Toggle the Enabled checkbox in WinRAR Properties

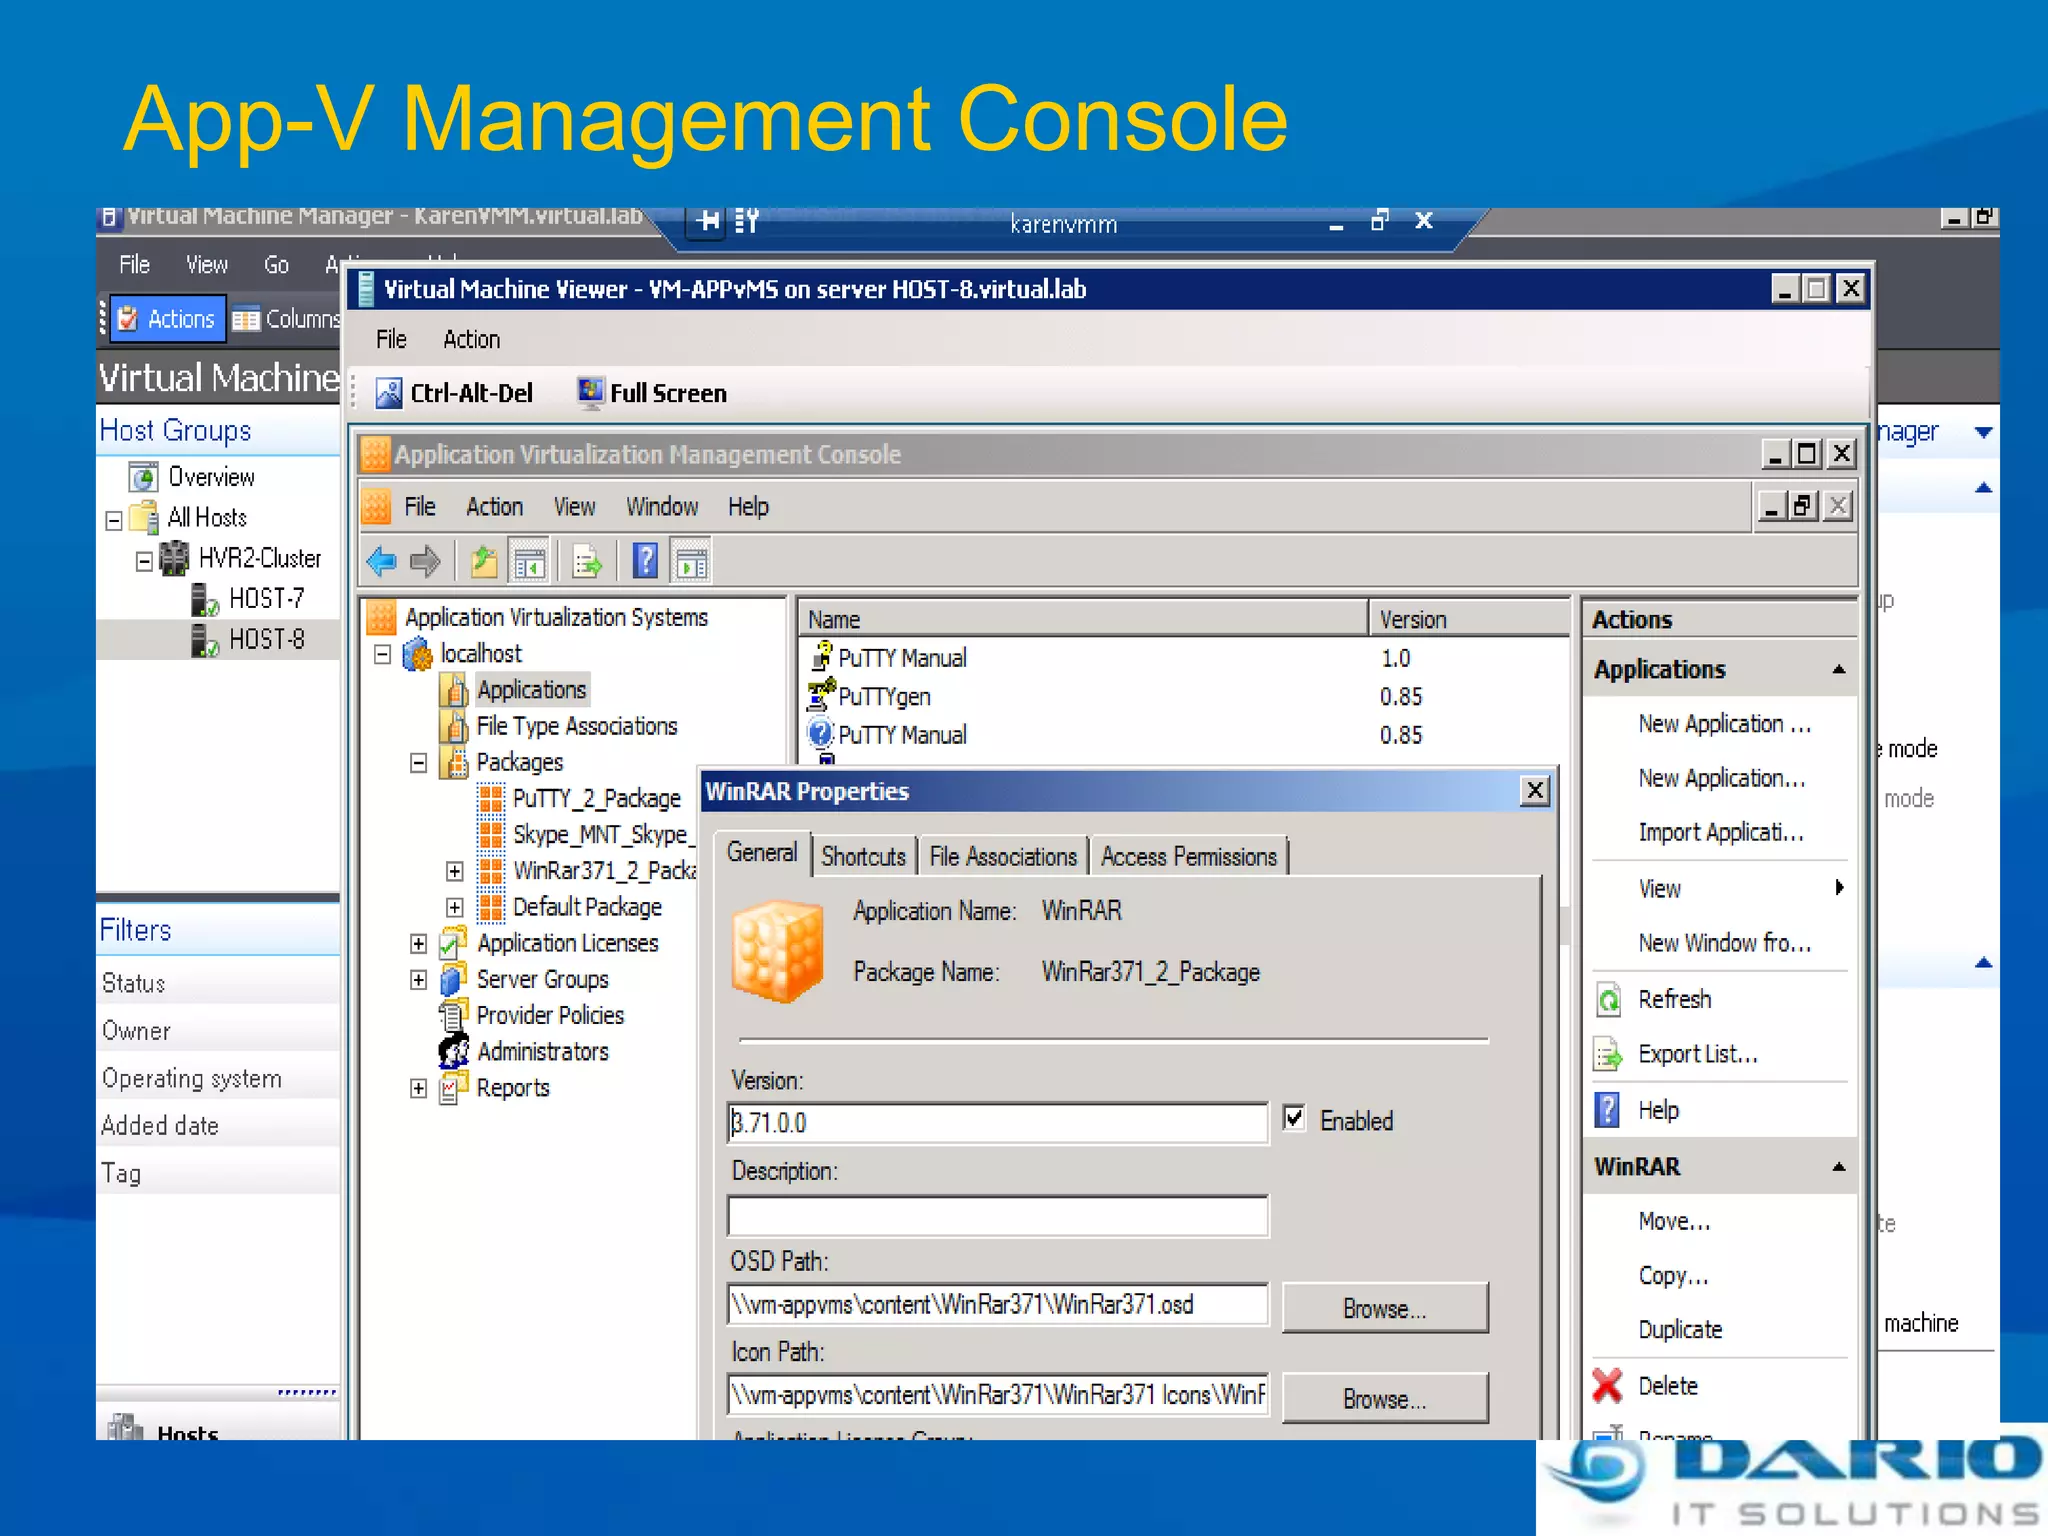tap(1294, 1119)
